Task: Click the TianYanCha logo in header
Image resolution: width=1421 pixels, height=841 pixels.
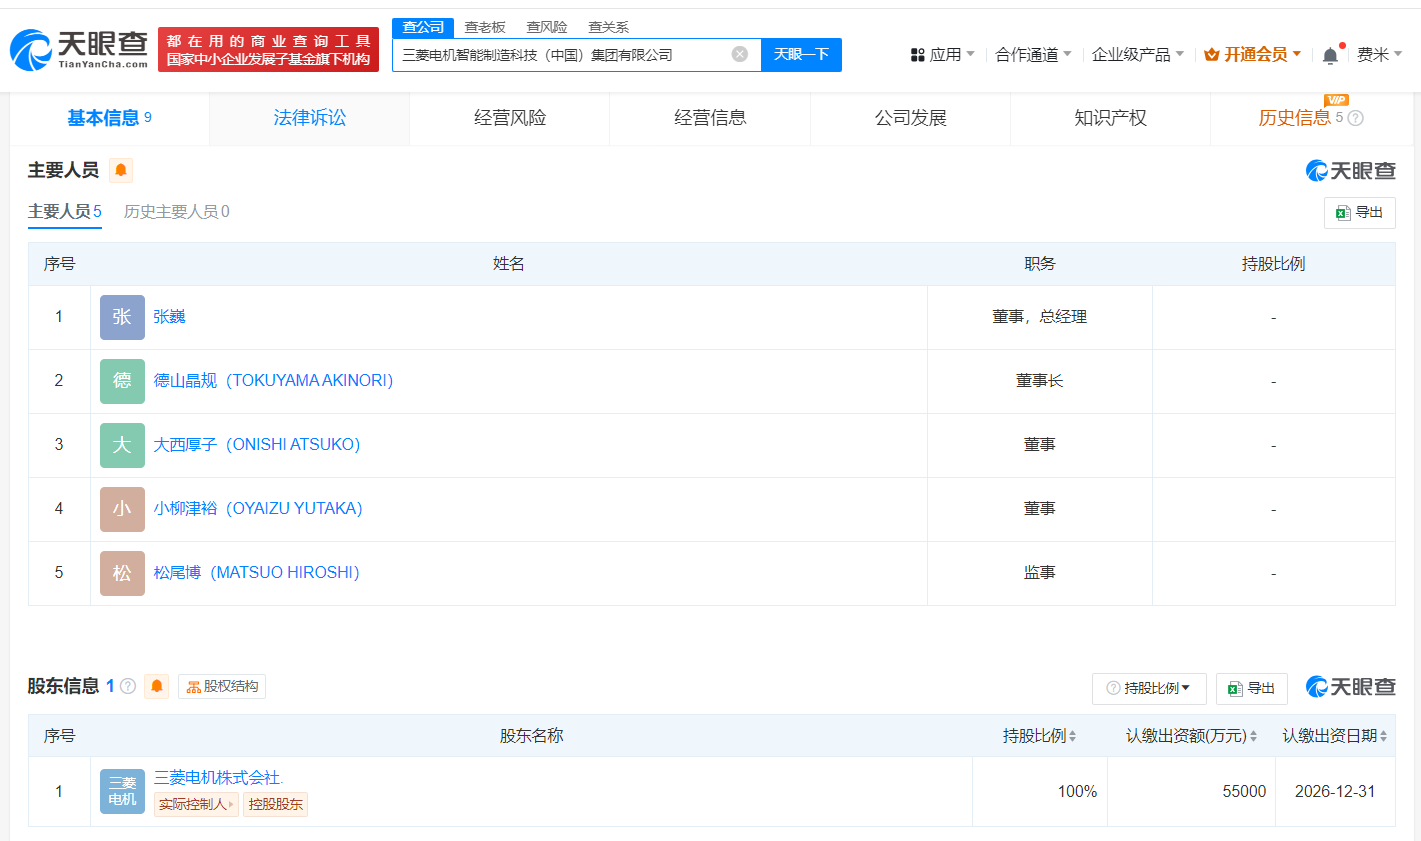Action: [79, 50]
